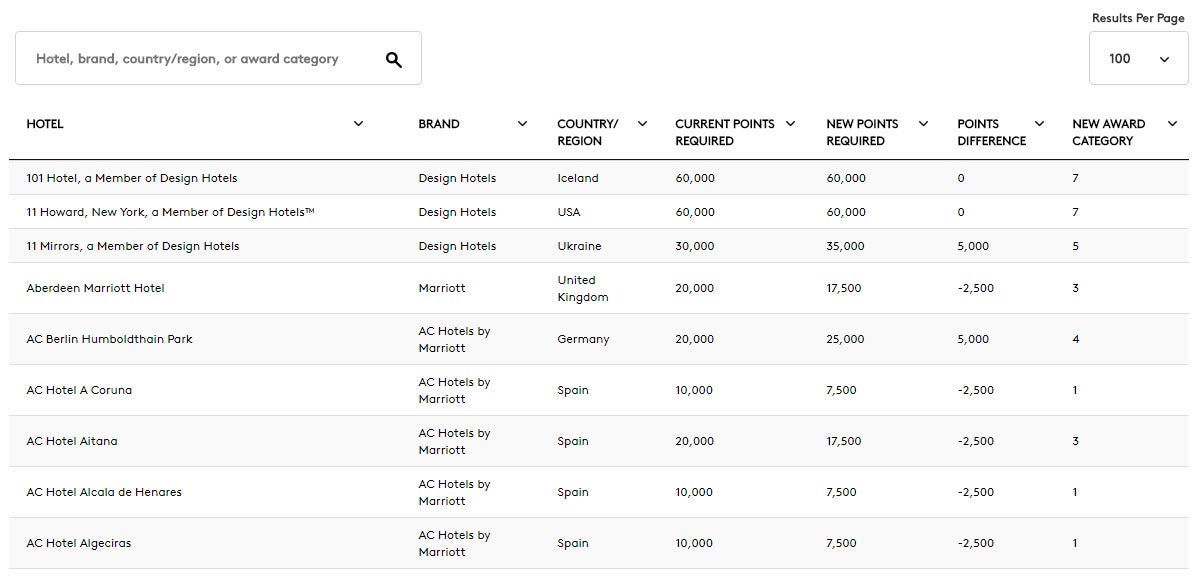Click award category 5 for 11 Mirrors
Image resolution: width=1202 pixels, height=577 pixels.
click(1076, 246)
